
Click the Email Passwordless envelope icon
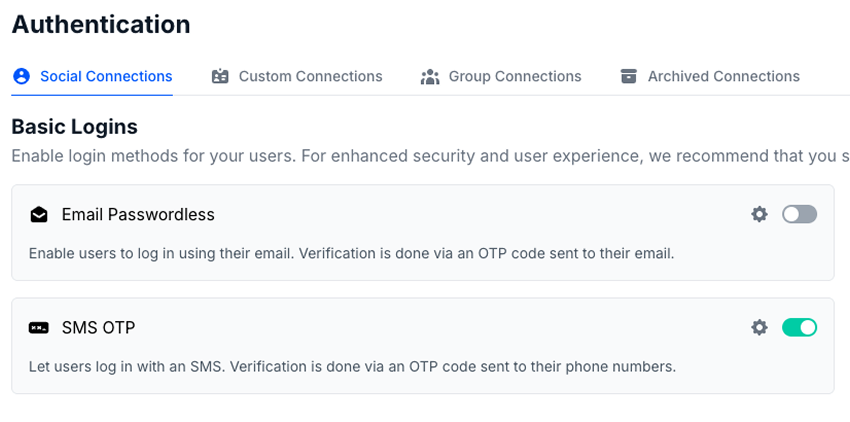click(39, 214)
